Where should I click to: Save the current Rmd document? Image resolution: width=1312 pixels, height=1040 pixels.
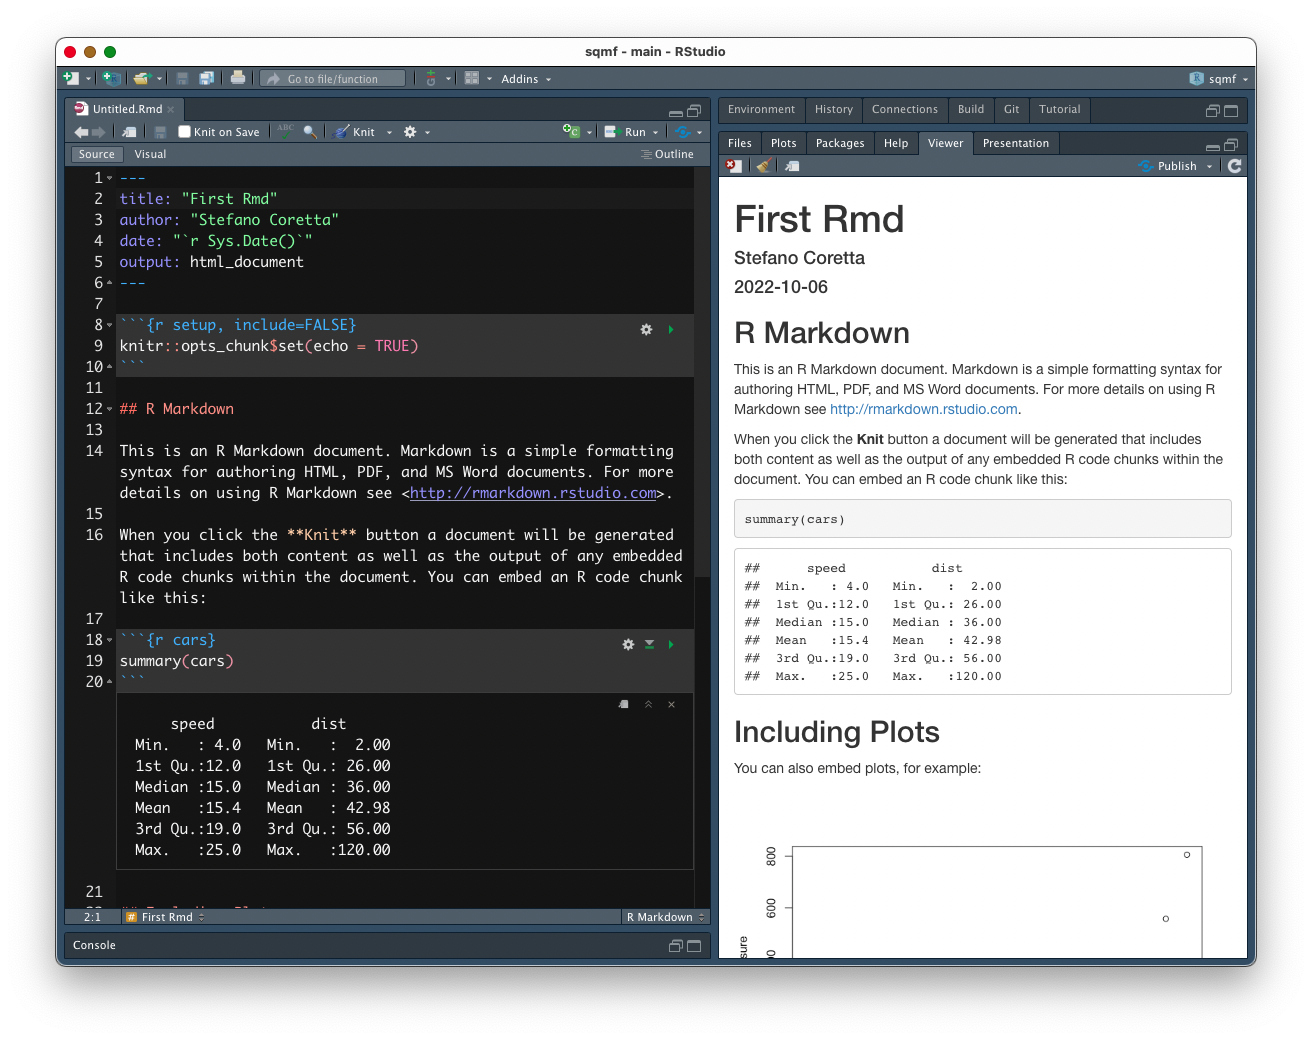point(160,132)
